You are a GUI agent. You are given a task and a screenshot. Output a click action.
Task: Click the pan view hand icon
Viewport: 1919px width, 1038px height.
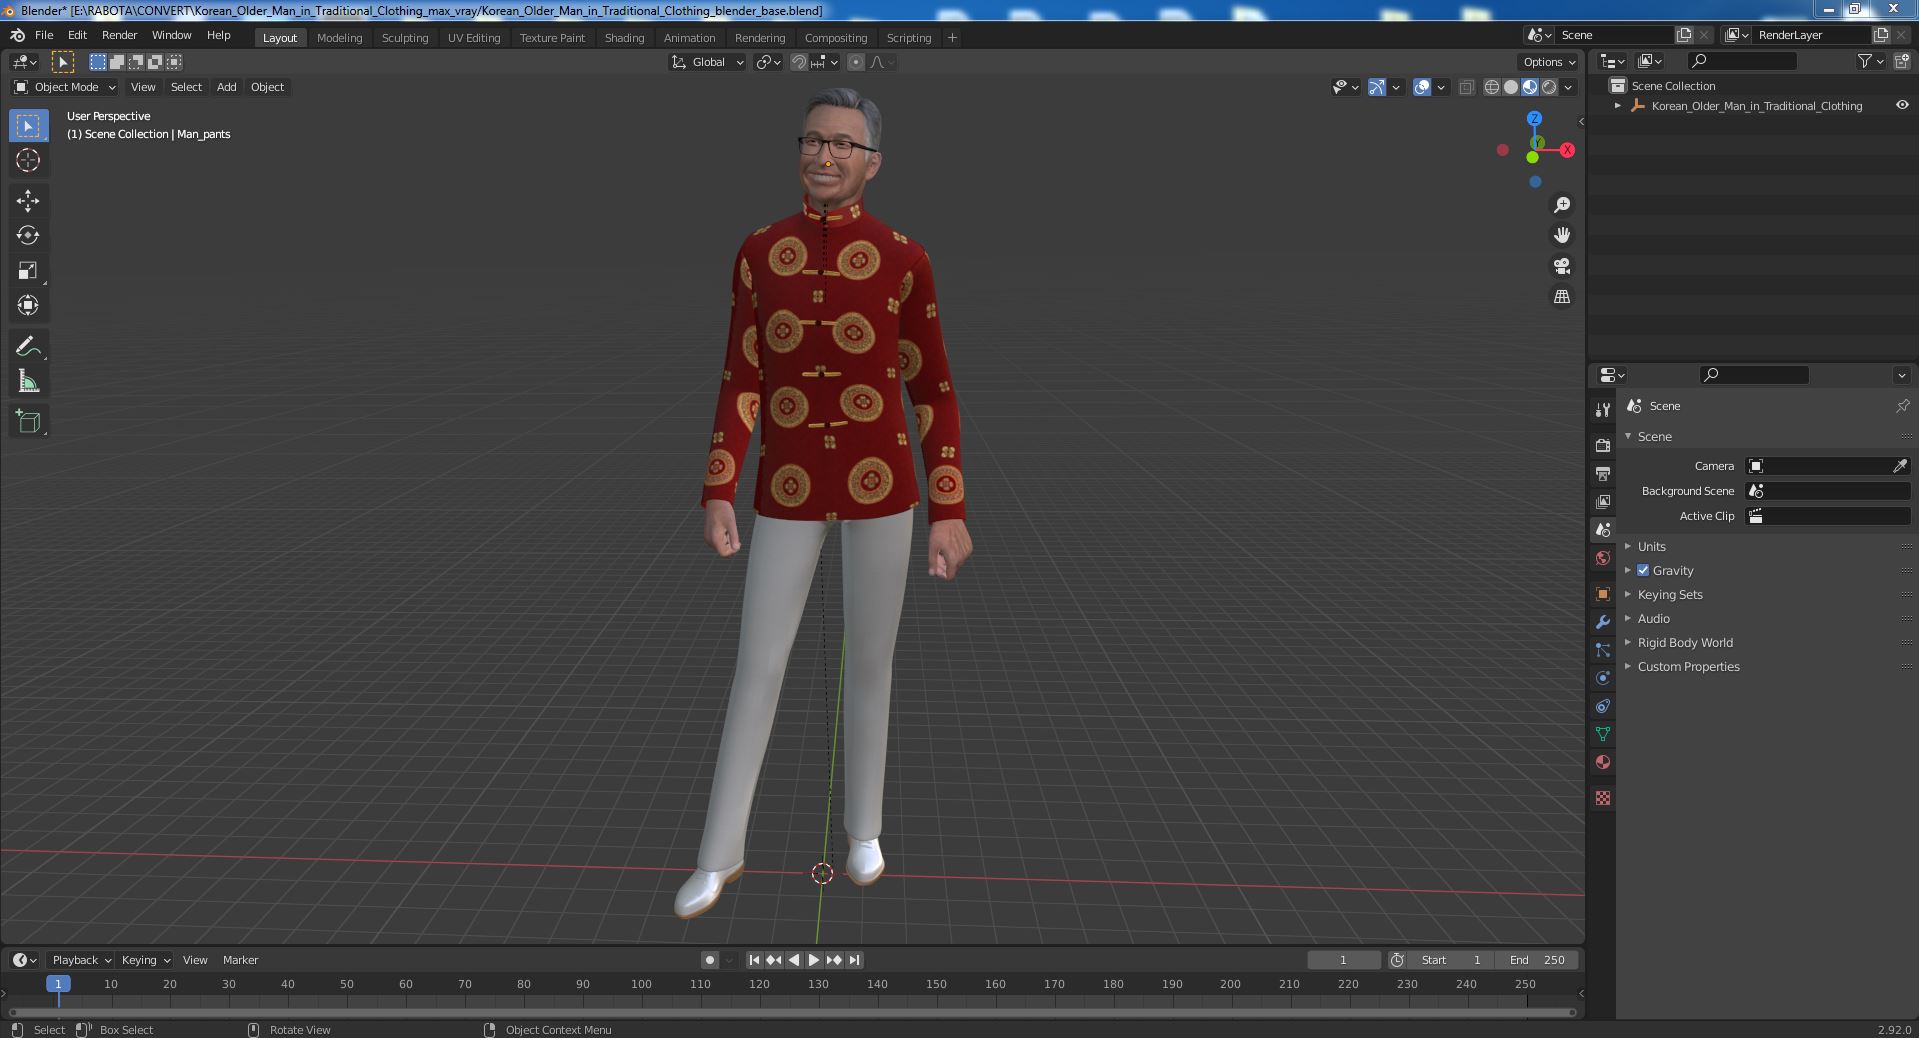coord(1561,235)
